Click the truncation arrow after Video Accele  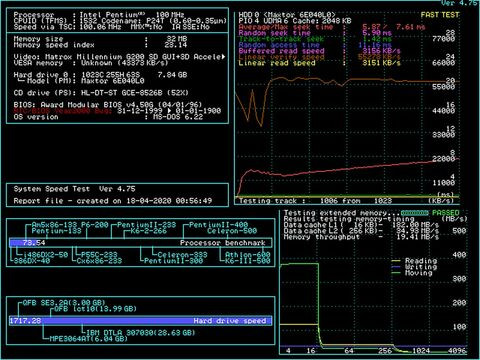click(223, 57)
